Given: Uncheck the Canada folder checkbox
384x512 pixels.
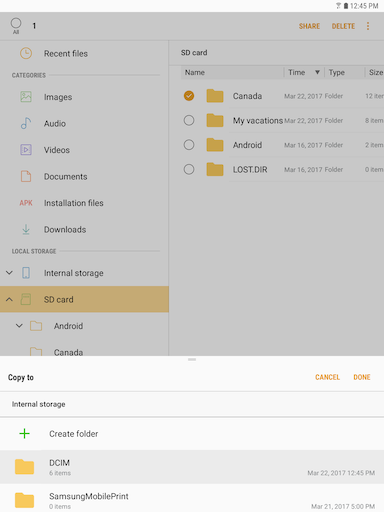Looking at the screenshot, I should 189,96.
